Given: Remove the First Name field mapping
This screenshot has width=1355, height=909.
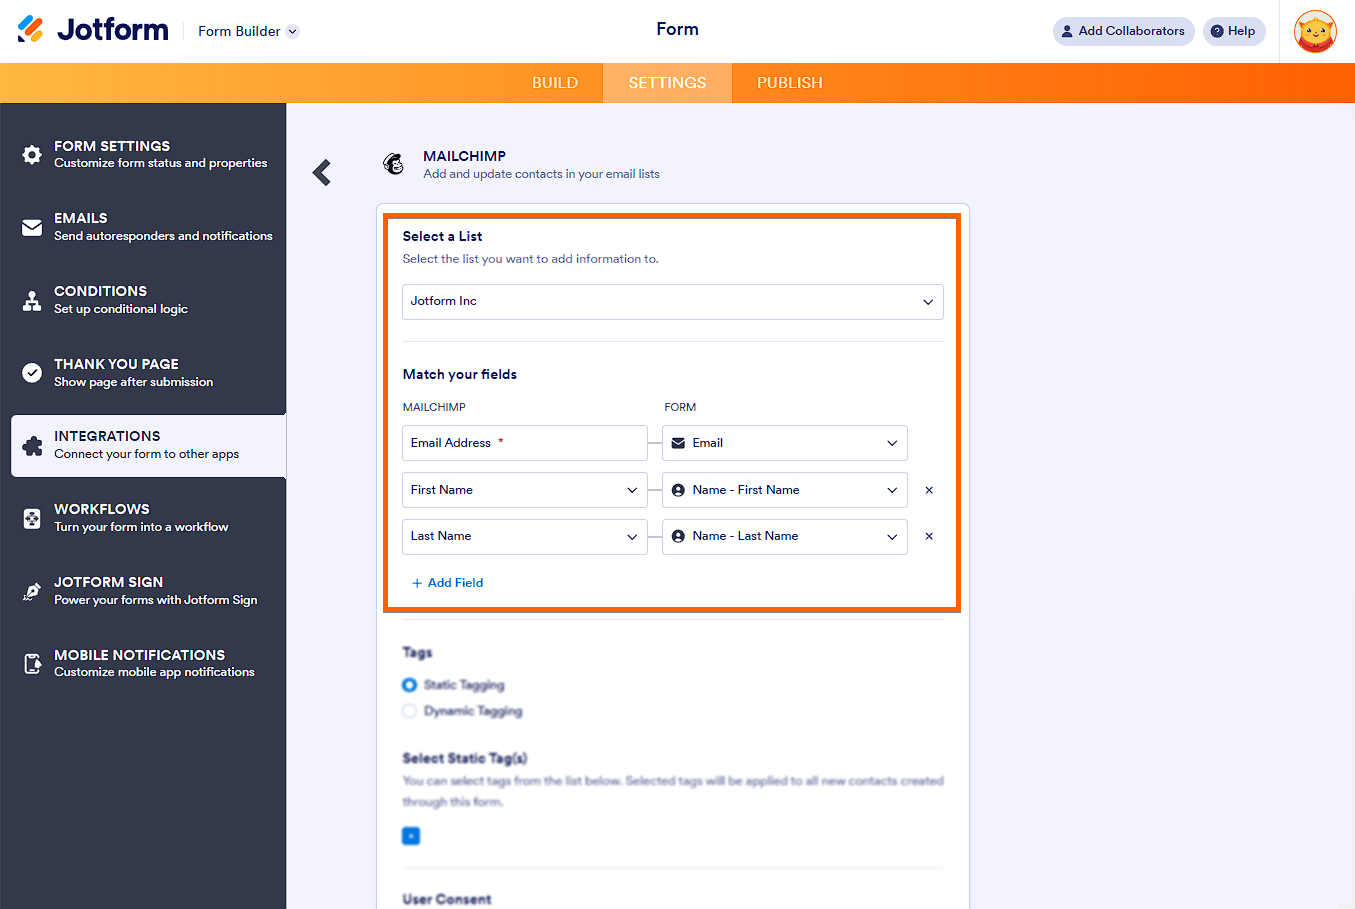Looking at the screenshot, I should [x=929, y=490].
